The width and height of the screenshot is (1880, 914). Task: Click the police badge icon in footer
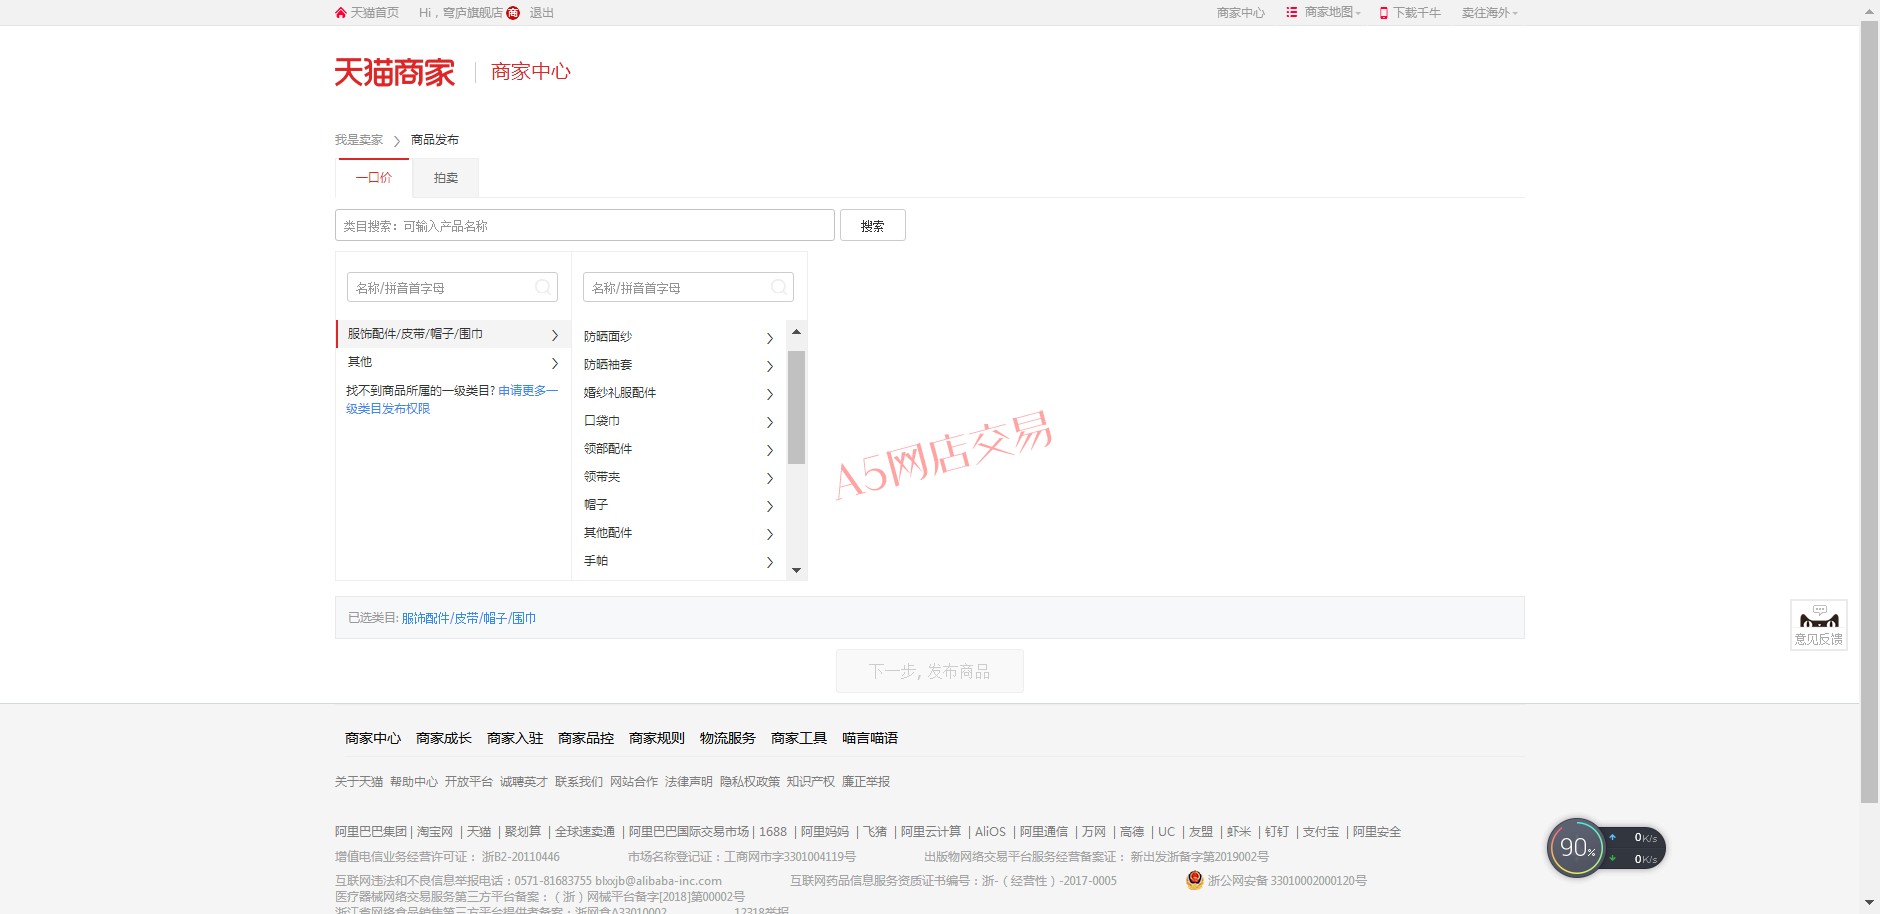tap(1194, 880)
